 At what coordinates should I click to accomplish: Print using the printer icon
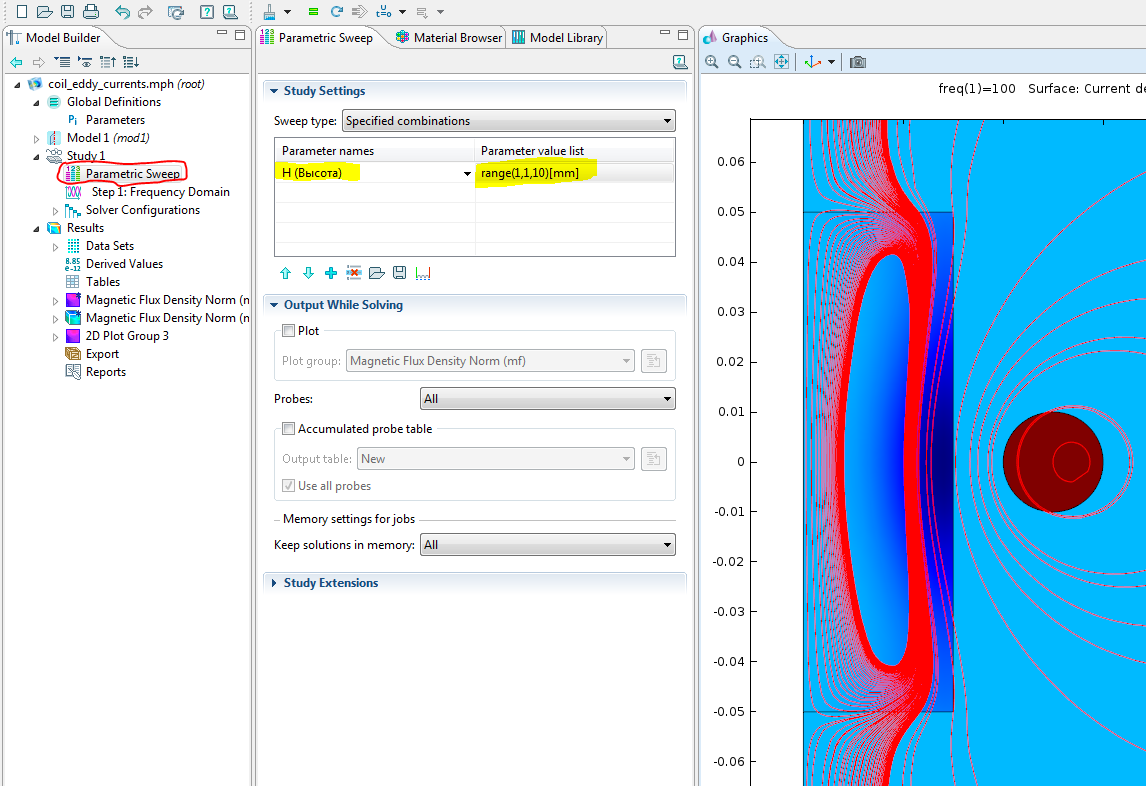click(x=91, y=11)
